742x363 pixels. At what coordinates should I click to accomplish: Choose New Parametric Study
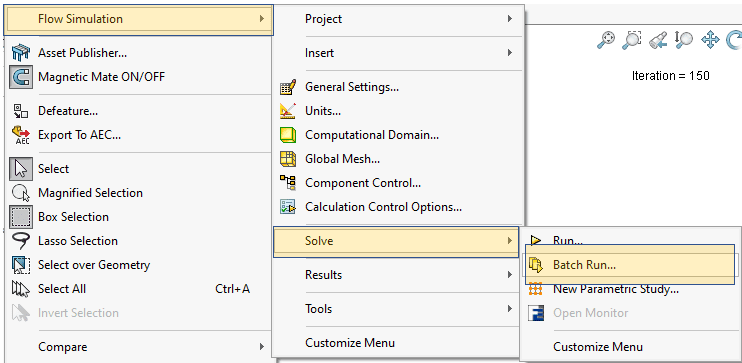[616, 289]
